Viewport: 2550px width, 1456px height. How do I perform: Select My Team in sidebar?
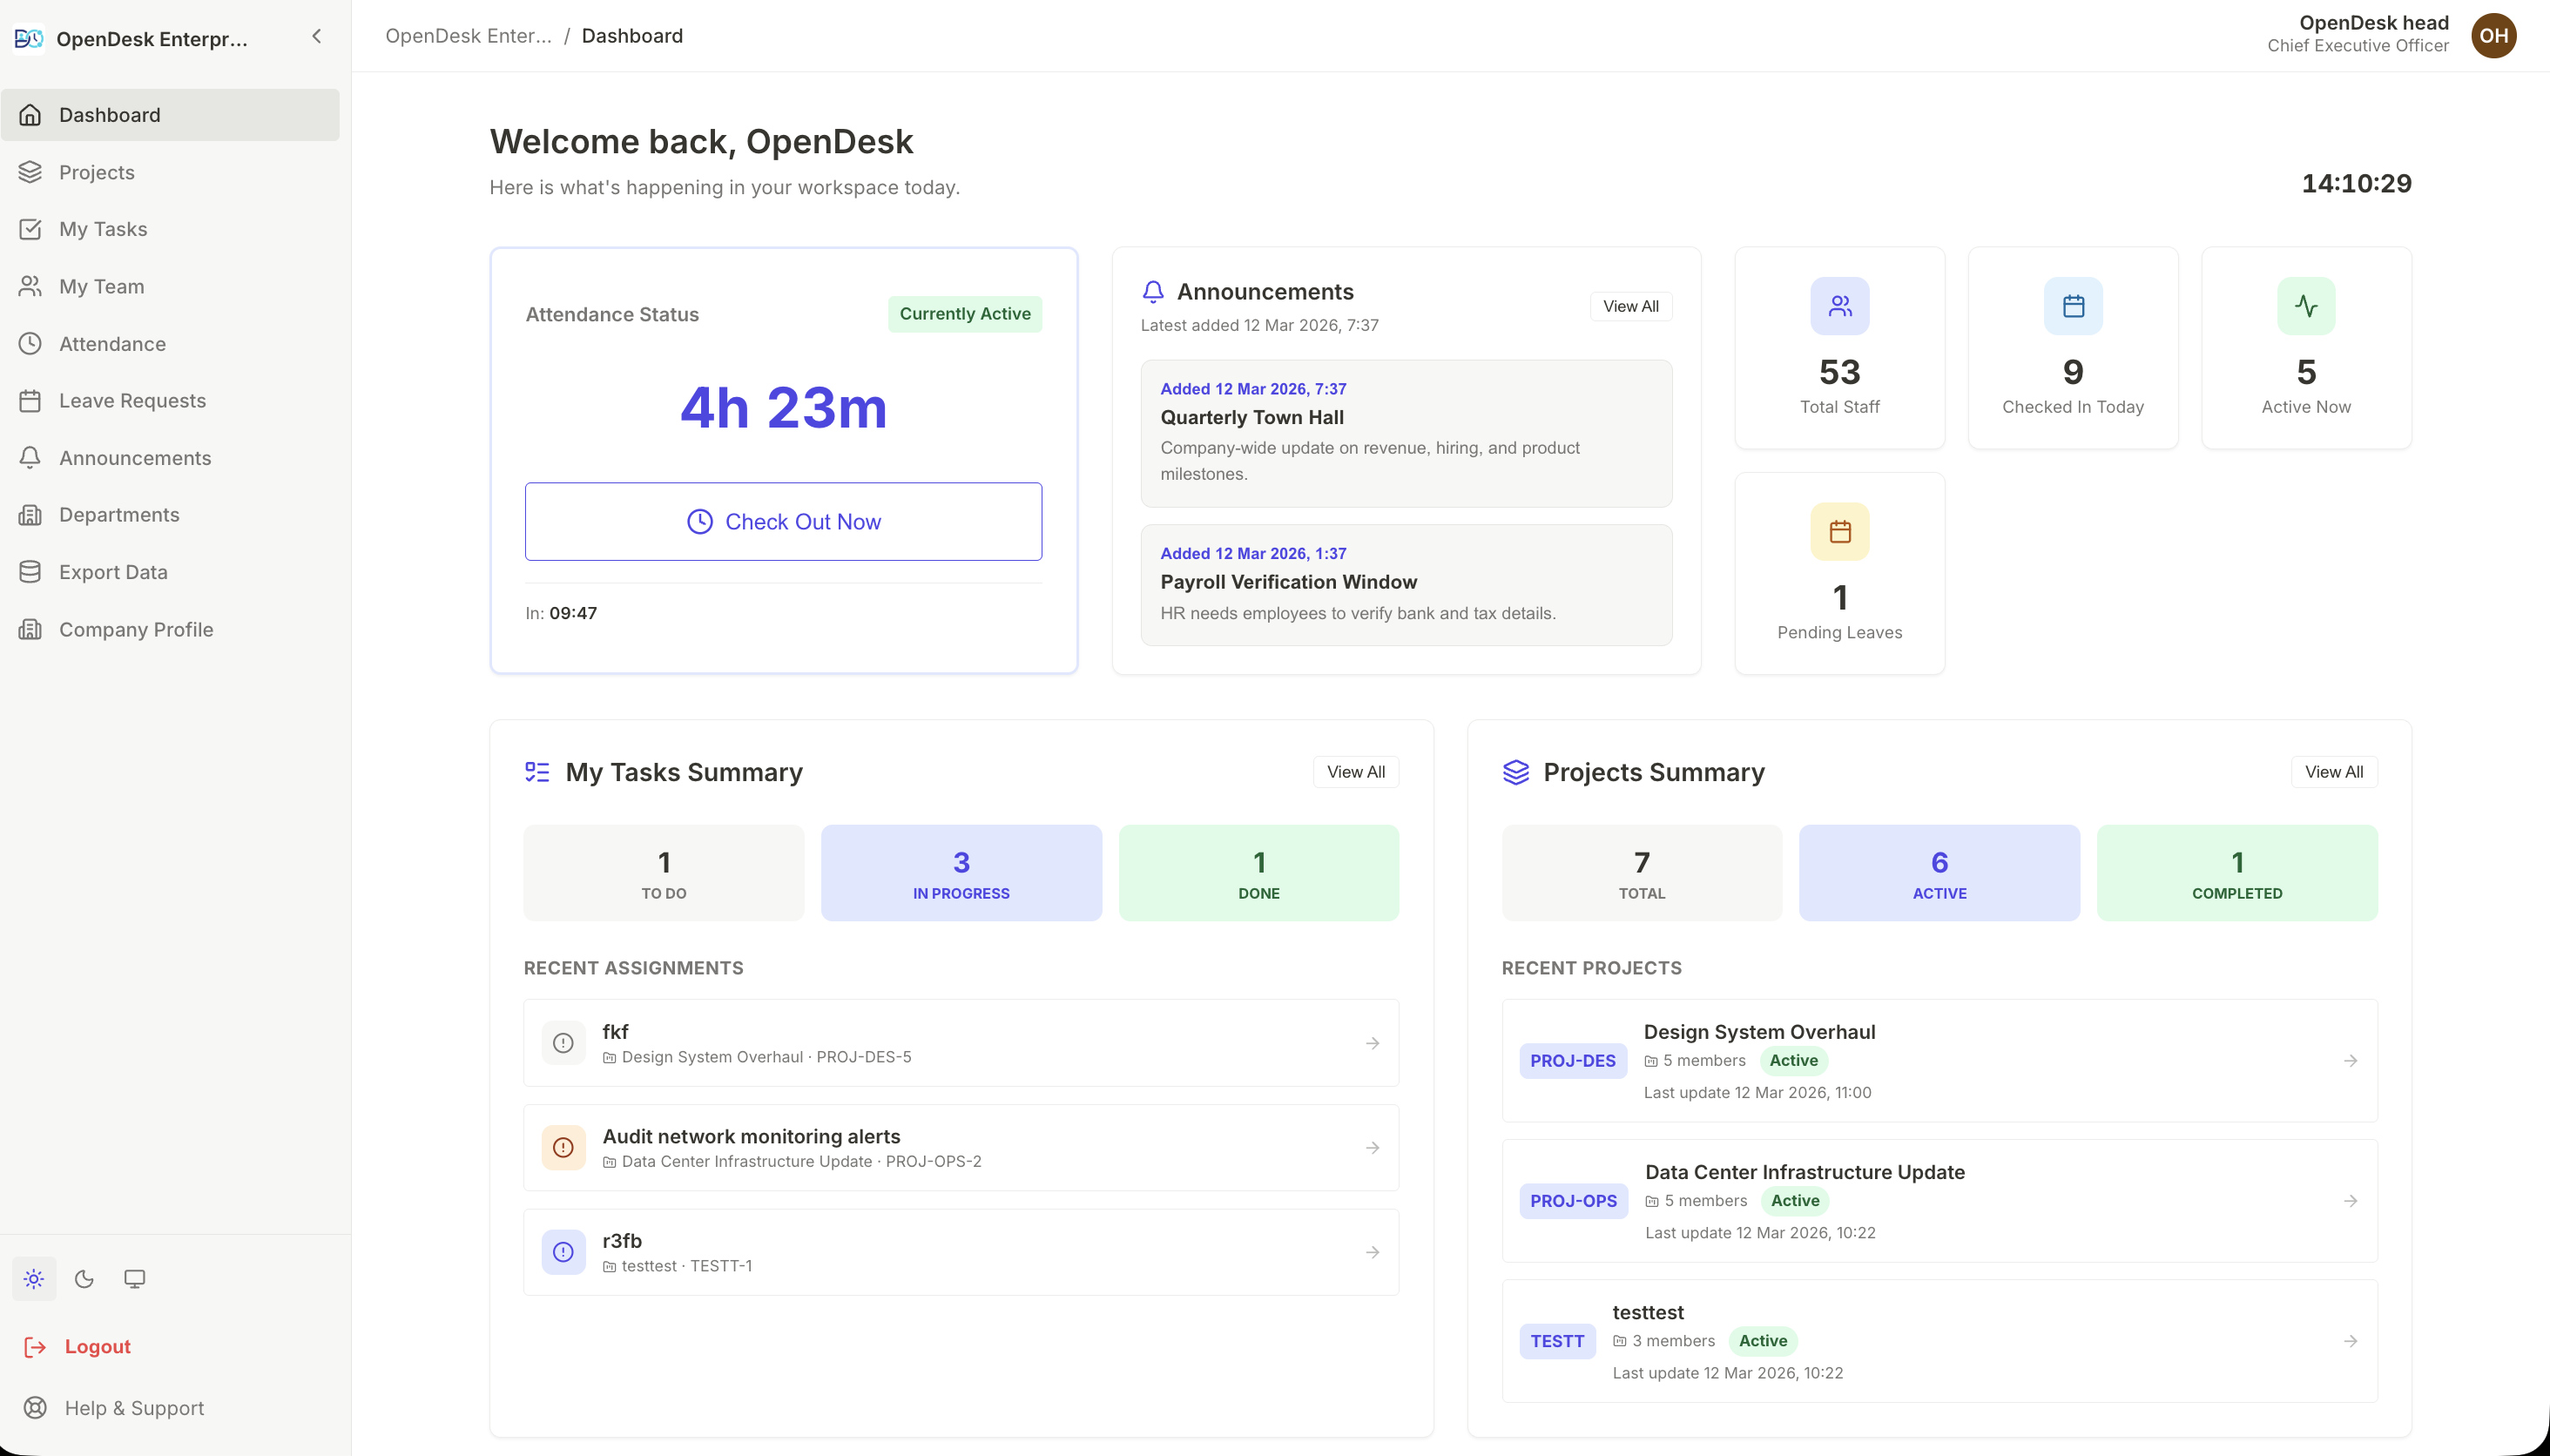coord(170,286)
